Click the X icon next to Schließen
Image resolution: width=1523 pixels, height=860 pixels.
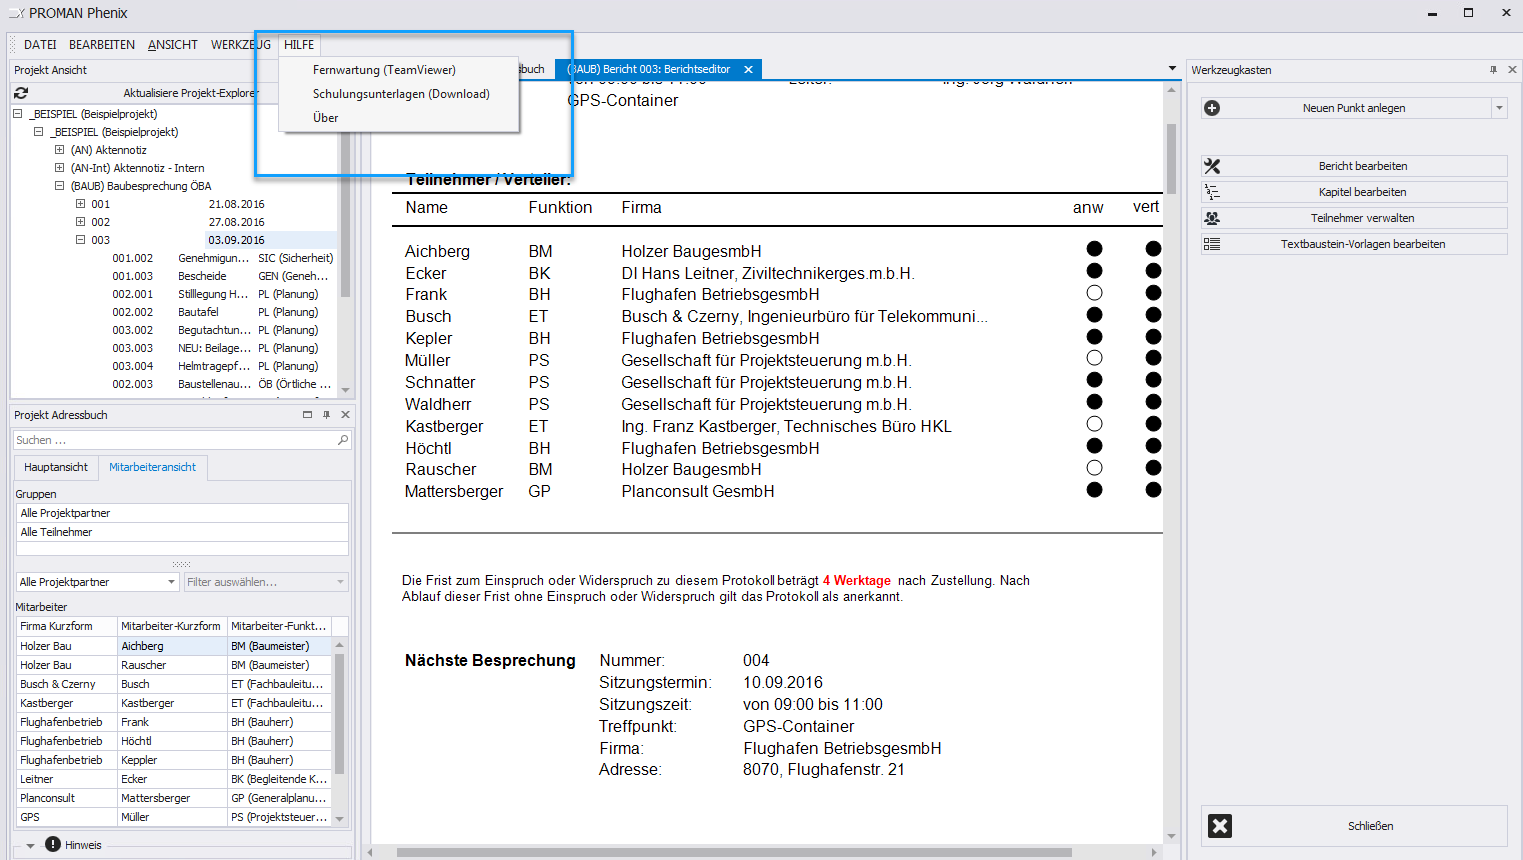point(1220,826)
